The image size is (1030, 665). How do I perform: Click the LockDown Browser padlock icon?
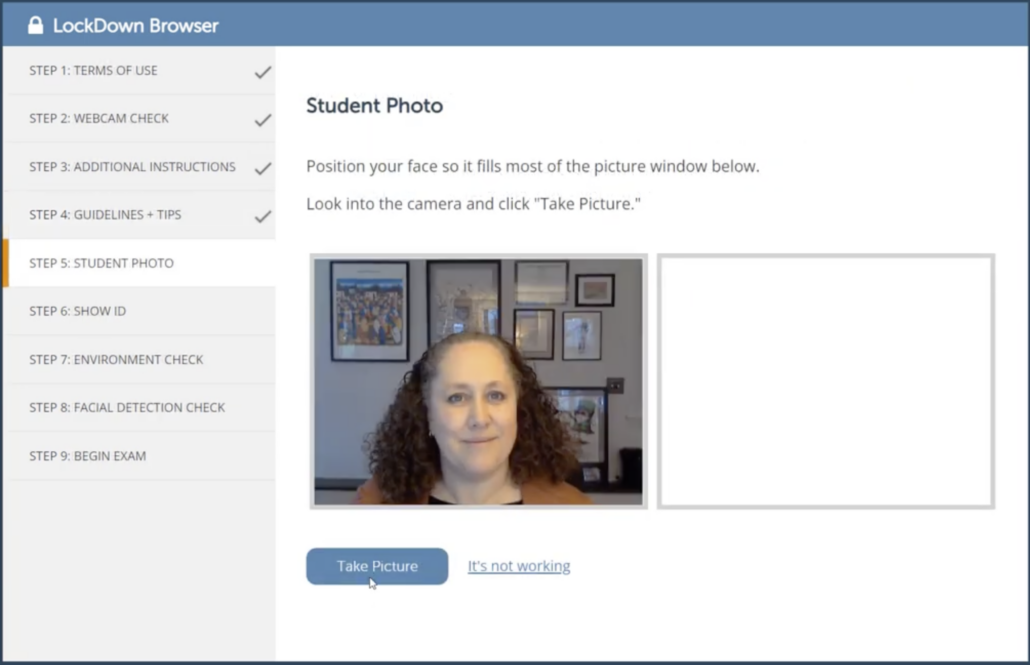click(x=35, y=26)
